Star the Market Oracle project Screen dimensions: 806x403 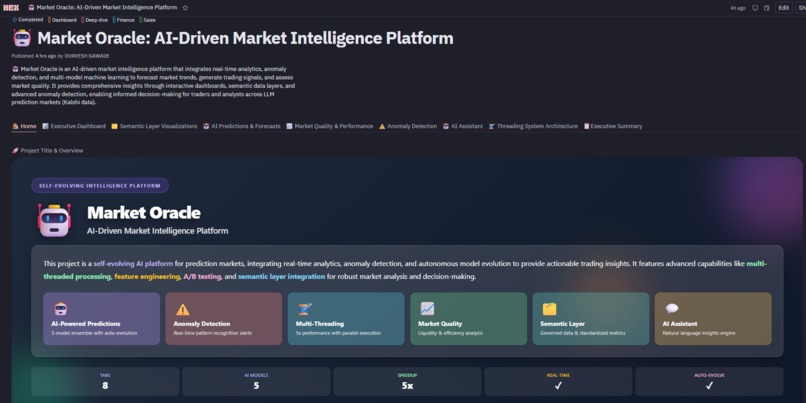click(185, 8)
